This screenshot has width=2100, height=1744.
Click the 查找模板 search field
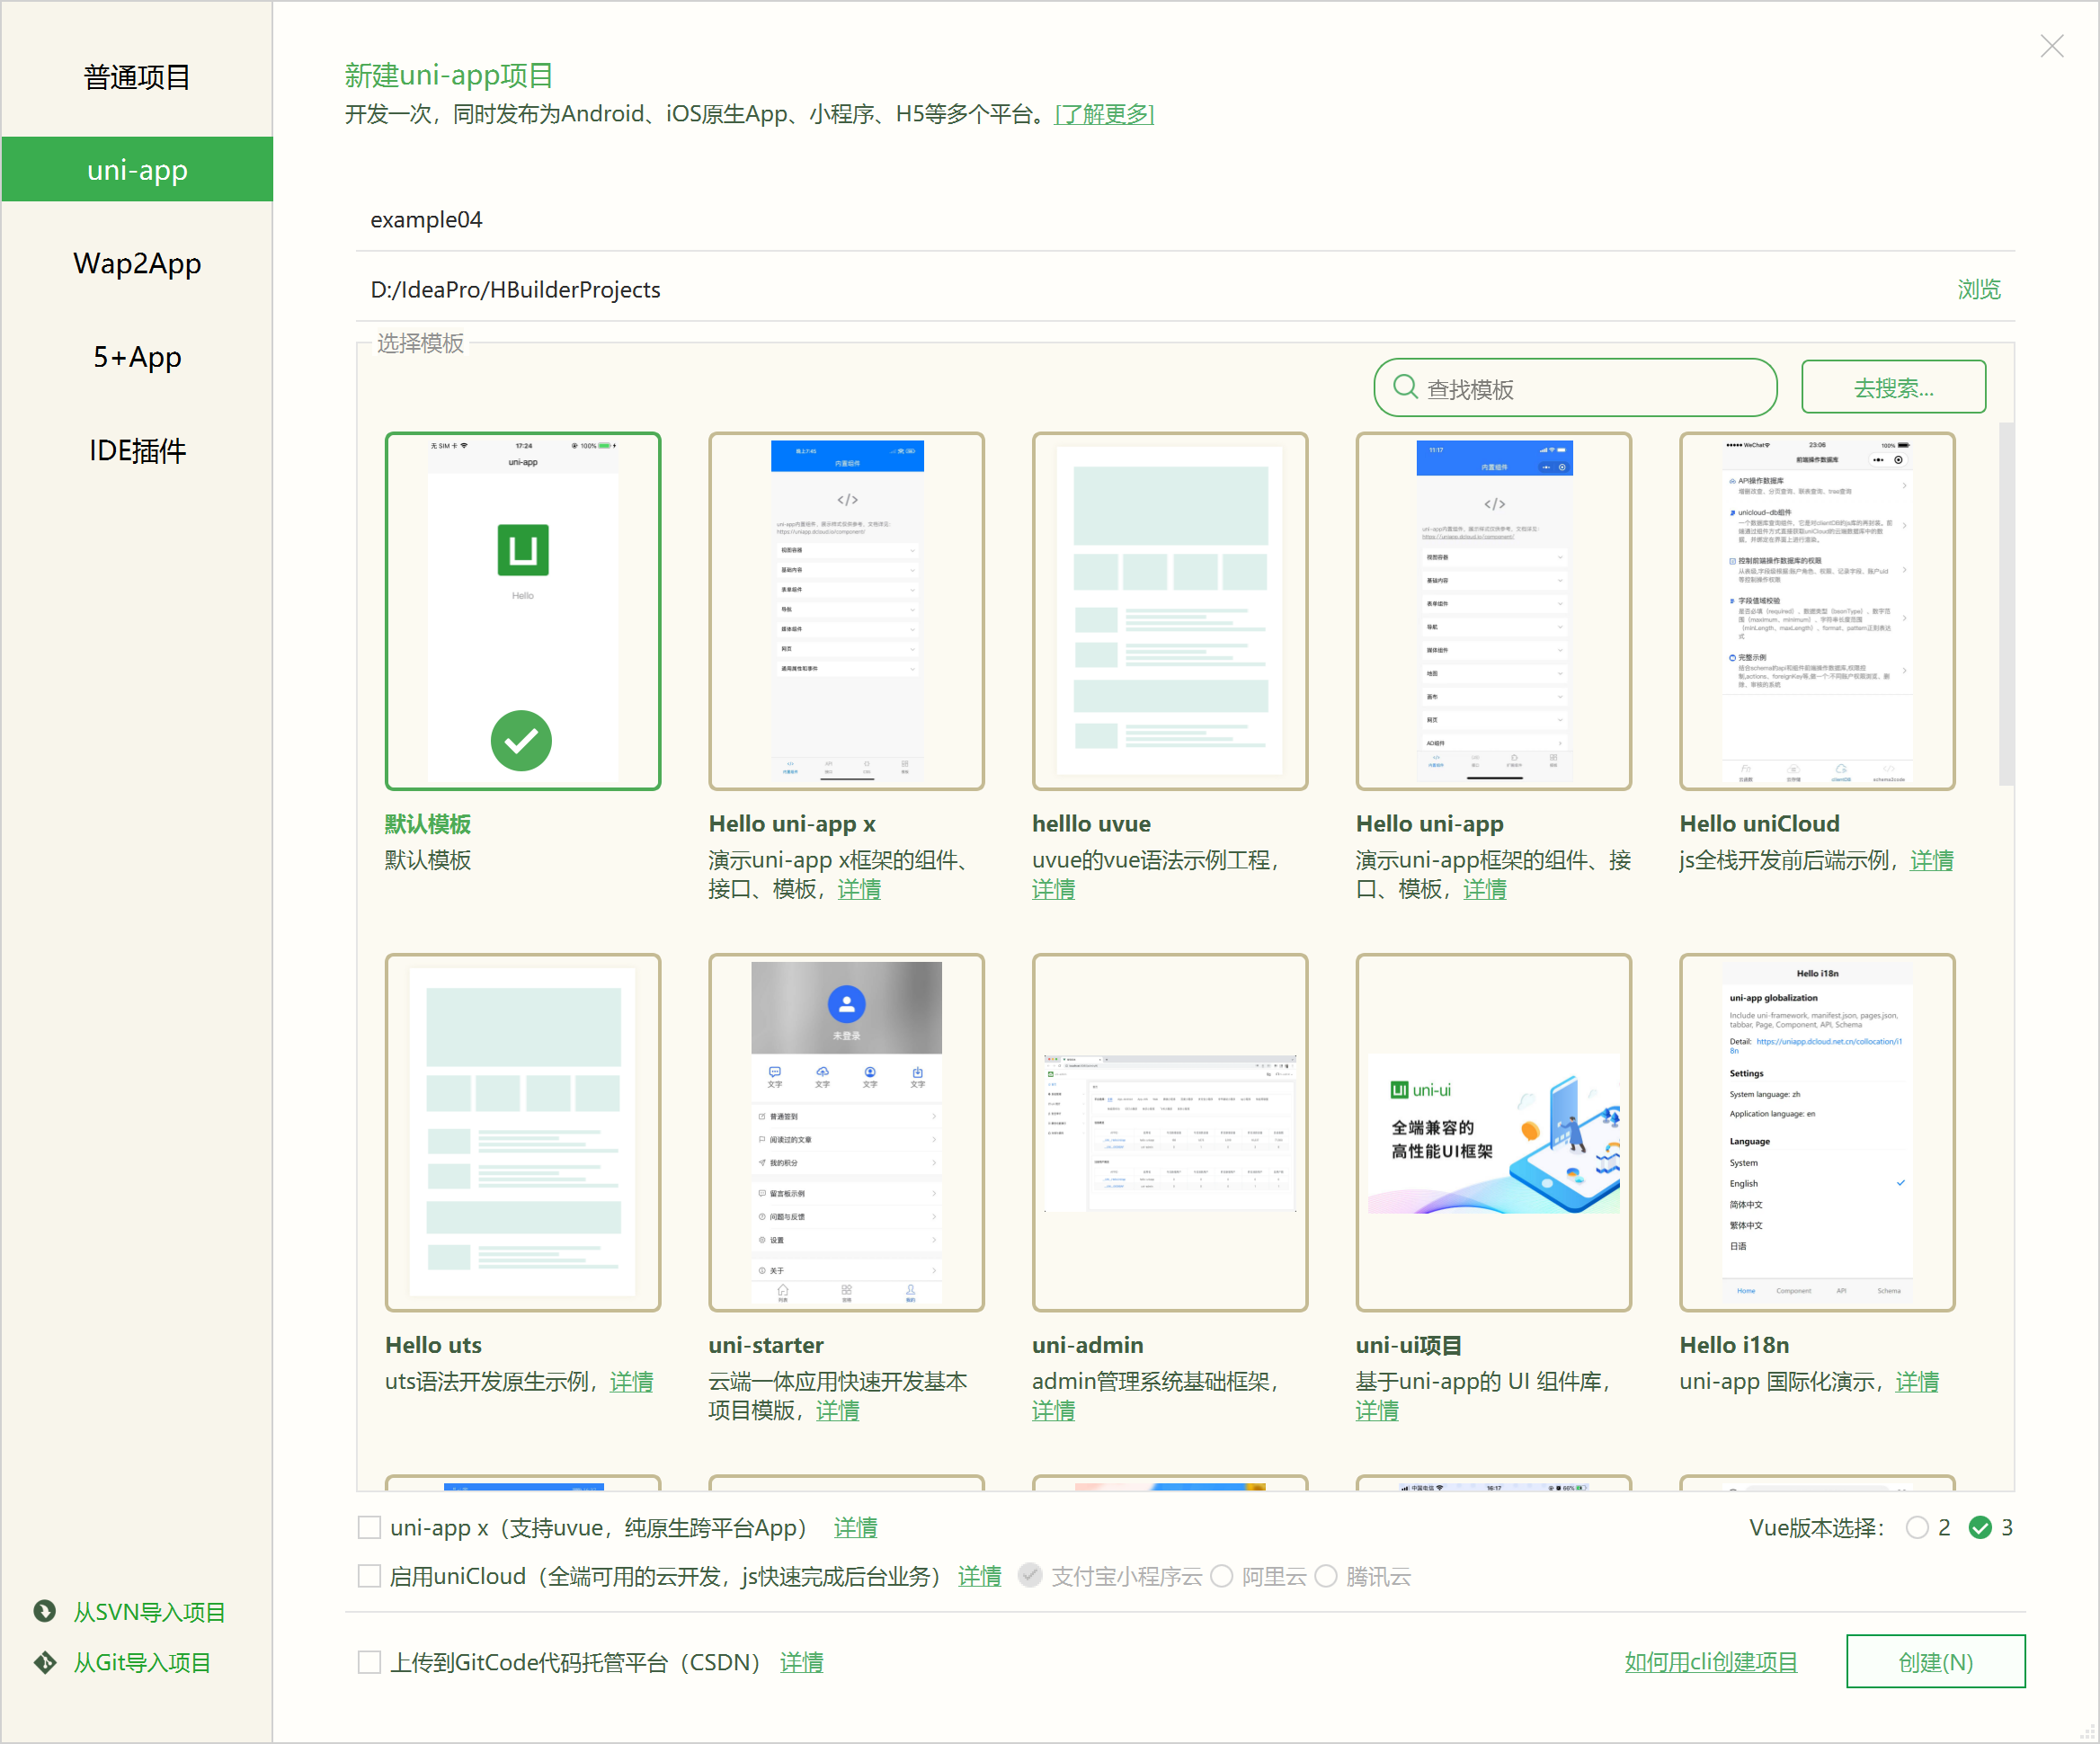click(1590, 388)
